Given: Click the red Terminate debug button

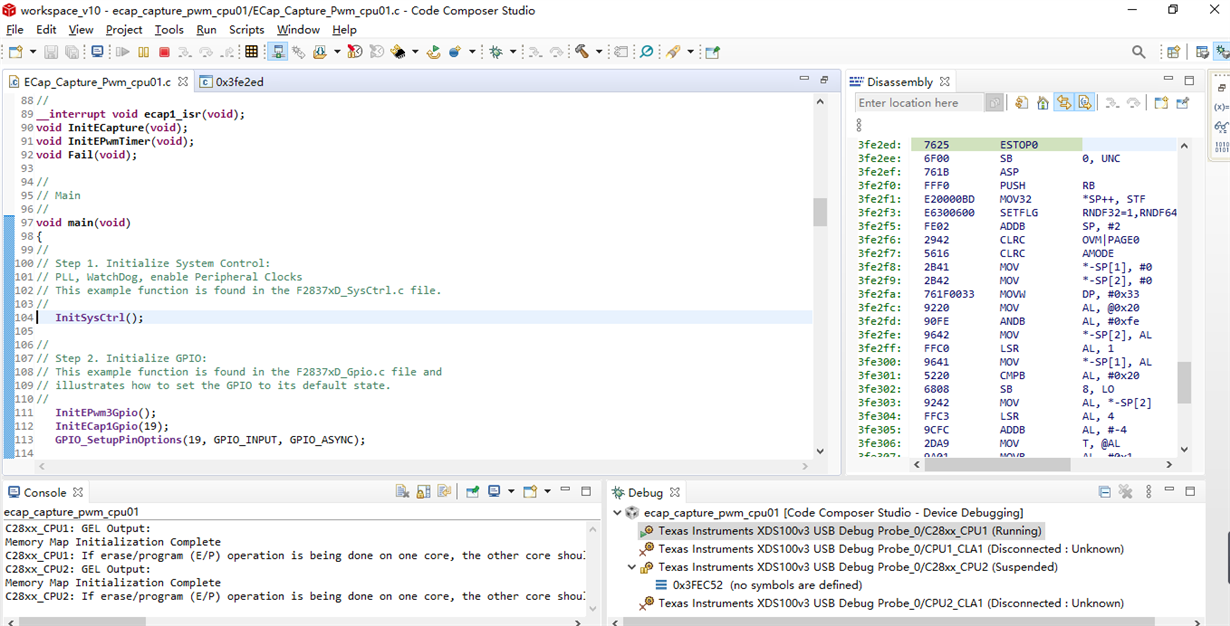Looking at the screenshot, I should coord(164,52).
